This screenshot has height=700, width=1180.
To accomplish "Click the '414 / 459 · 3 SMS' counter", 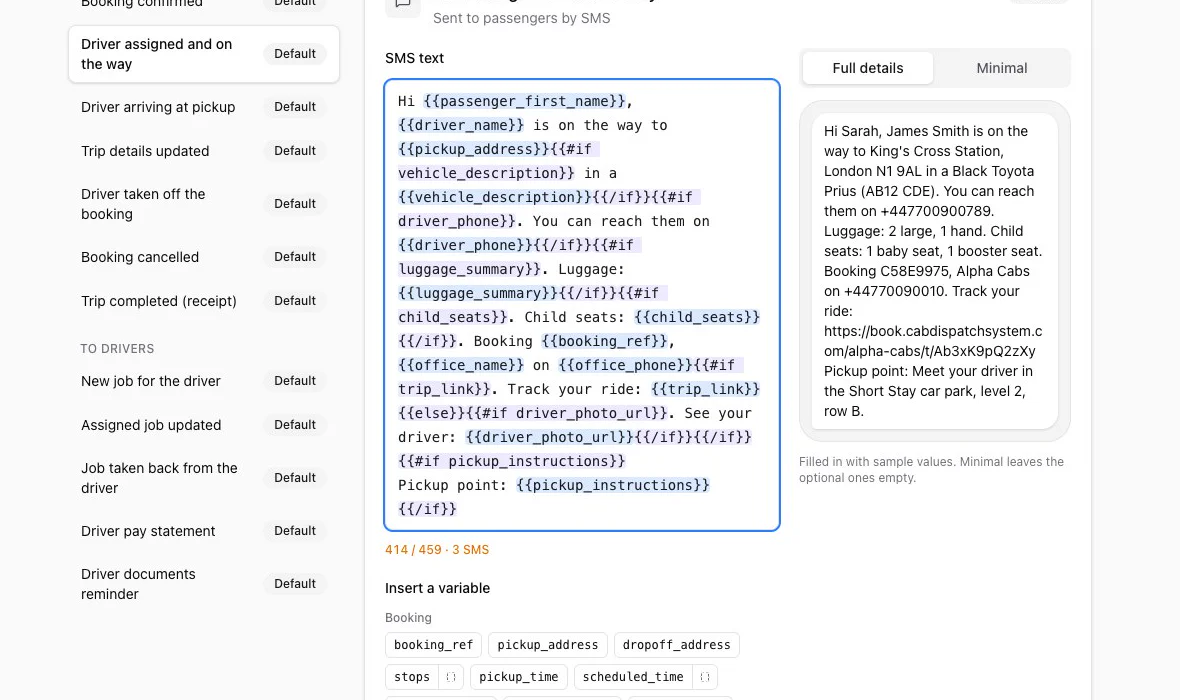I will pos(437,549).
